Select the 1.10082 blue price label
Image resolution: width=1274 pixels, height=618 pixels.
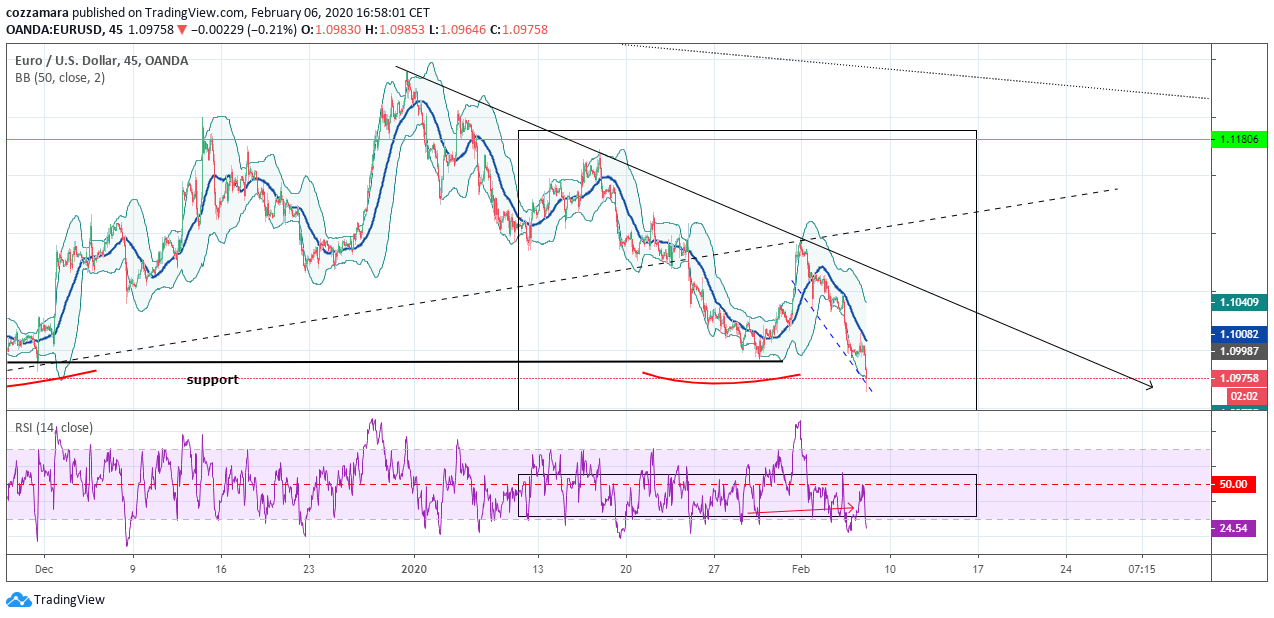tap(1239, 334)
